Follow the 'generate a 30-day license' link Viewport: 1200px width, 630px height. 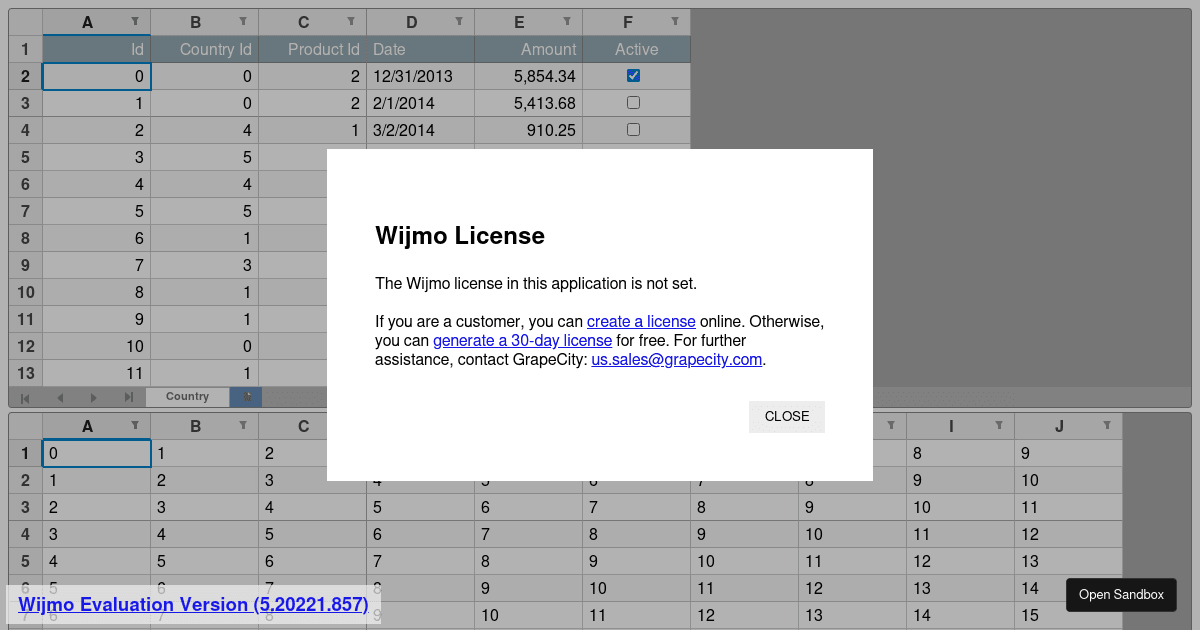tap(522, 340)
